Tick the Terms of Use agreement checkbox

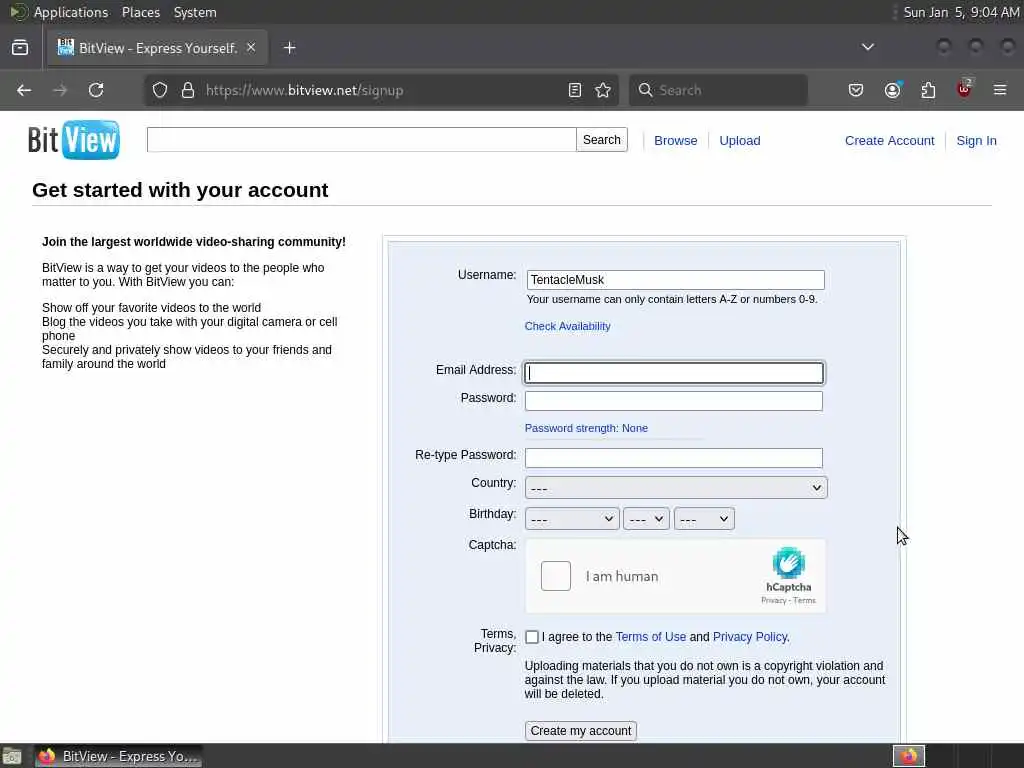532,637
